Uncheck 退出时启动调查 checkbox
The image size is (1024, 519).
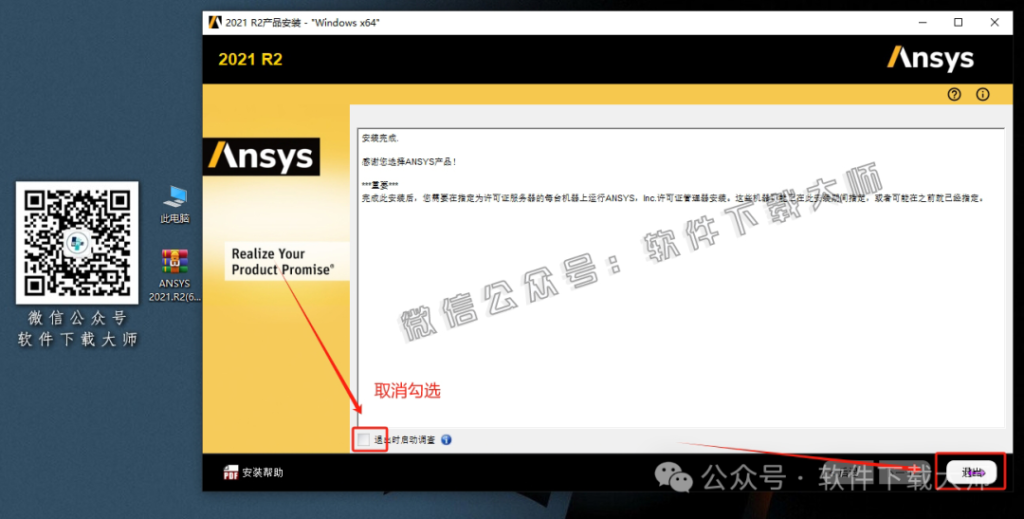363,440
